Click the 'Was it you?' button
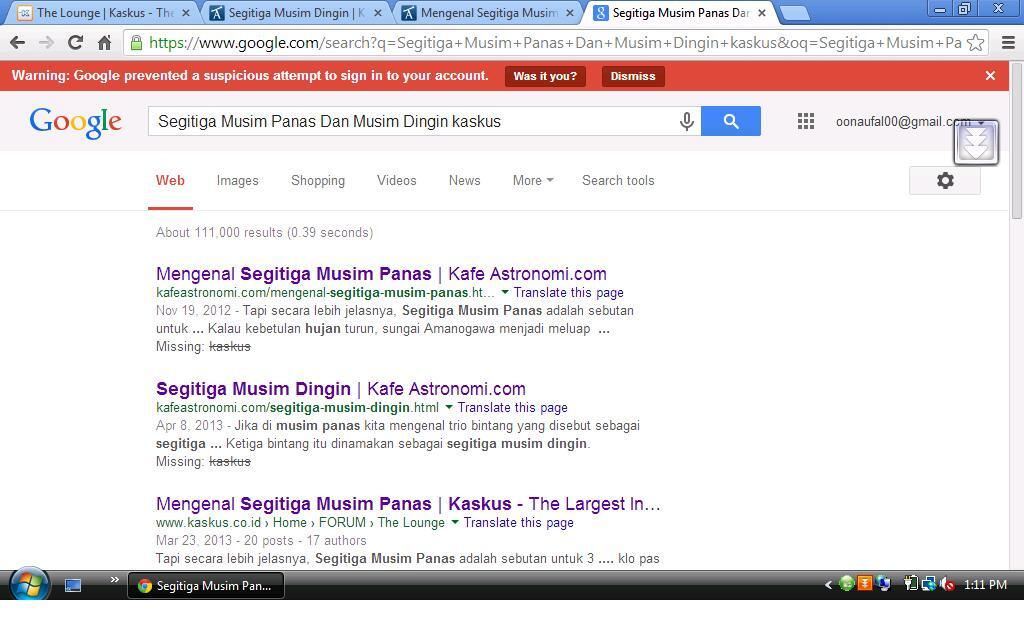This screenshot has width=1024, height=640. (544, 76)
